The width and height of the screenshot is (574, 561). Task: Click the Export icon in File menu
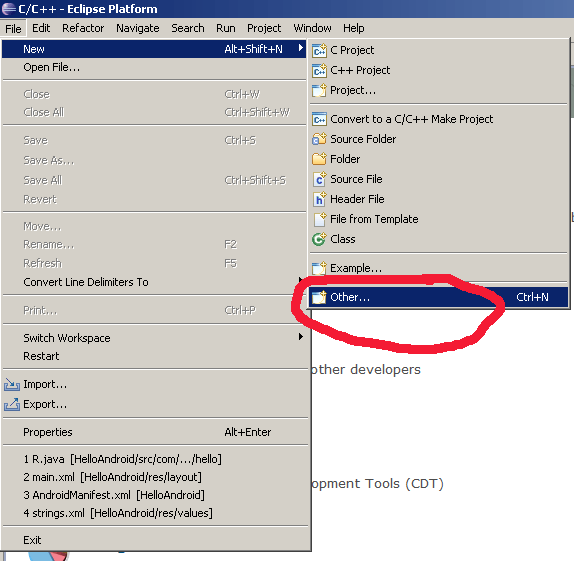[12, 404]
